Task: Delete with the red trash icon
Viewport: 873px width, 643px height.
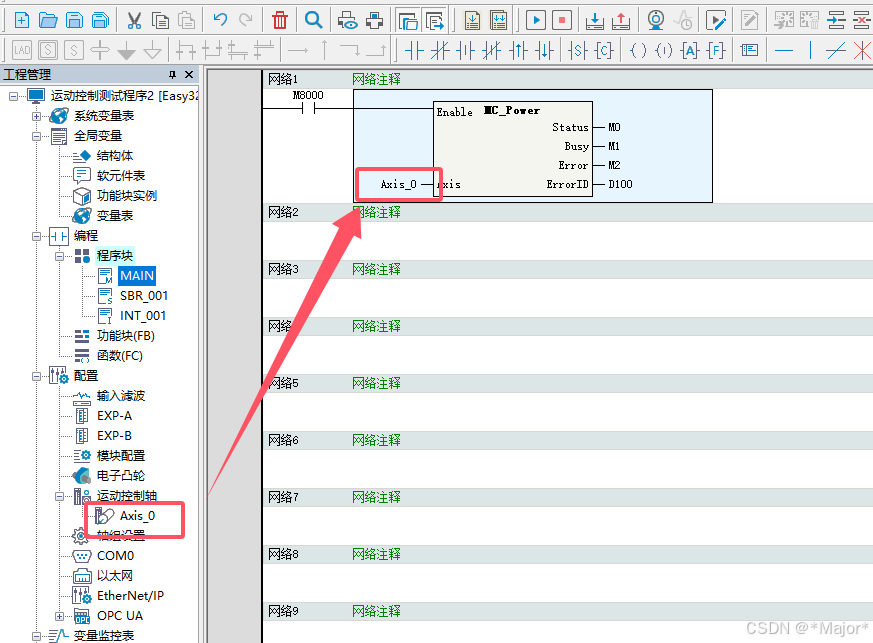Action: pos(279,21)
